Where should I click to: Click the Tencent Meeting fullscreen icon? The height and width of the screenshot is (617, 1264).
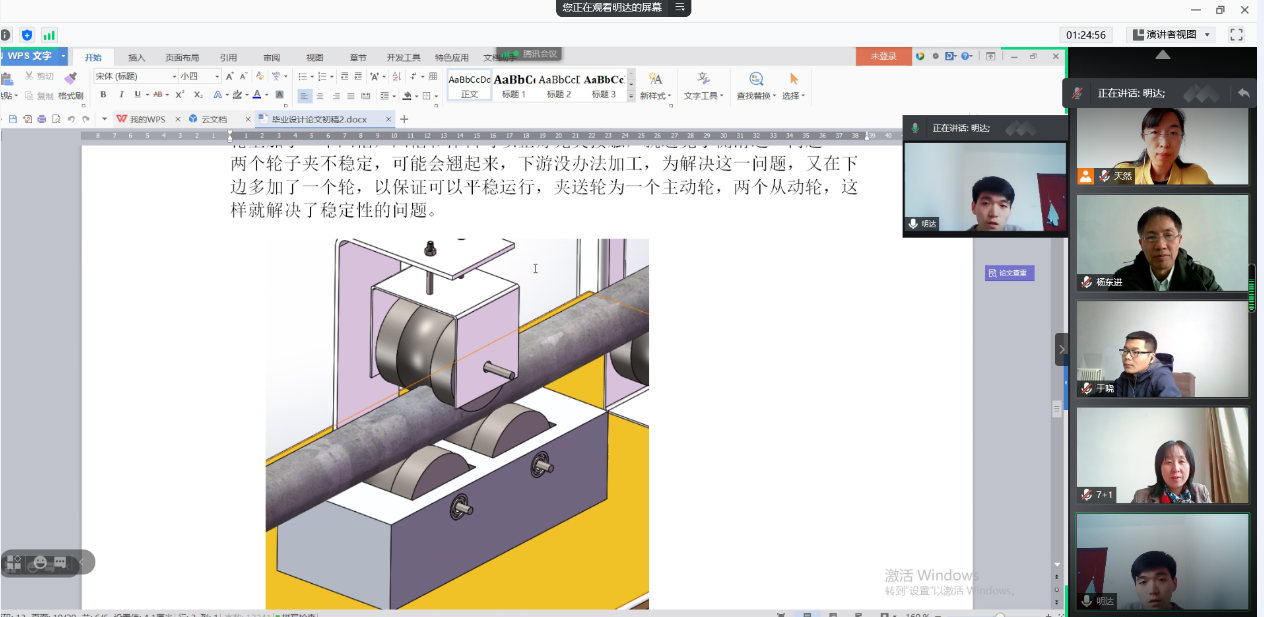click(1236, 34)
